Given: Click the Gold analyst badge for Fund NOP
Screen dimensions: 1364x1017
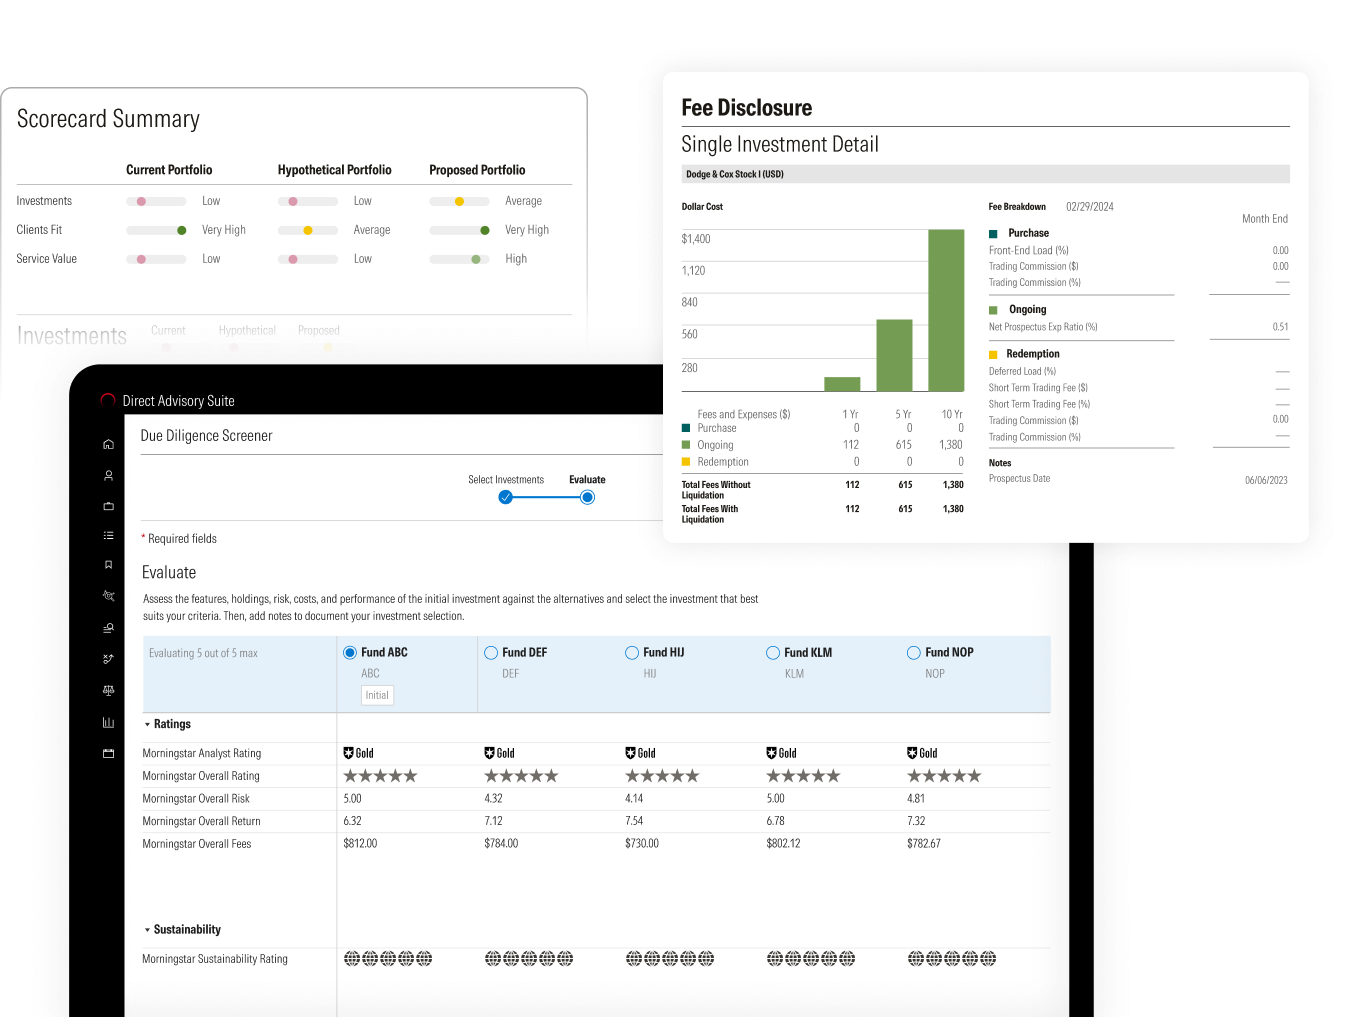Looking at the screenshot, I should pos(922,753).
